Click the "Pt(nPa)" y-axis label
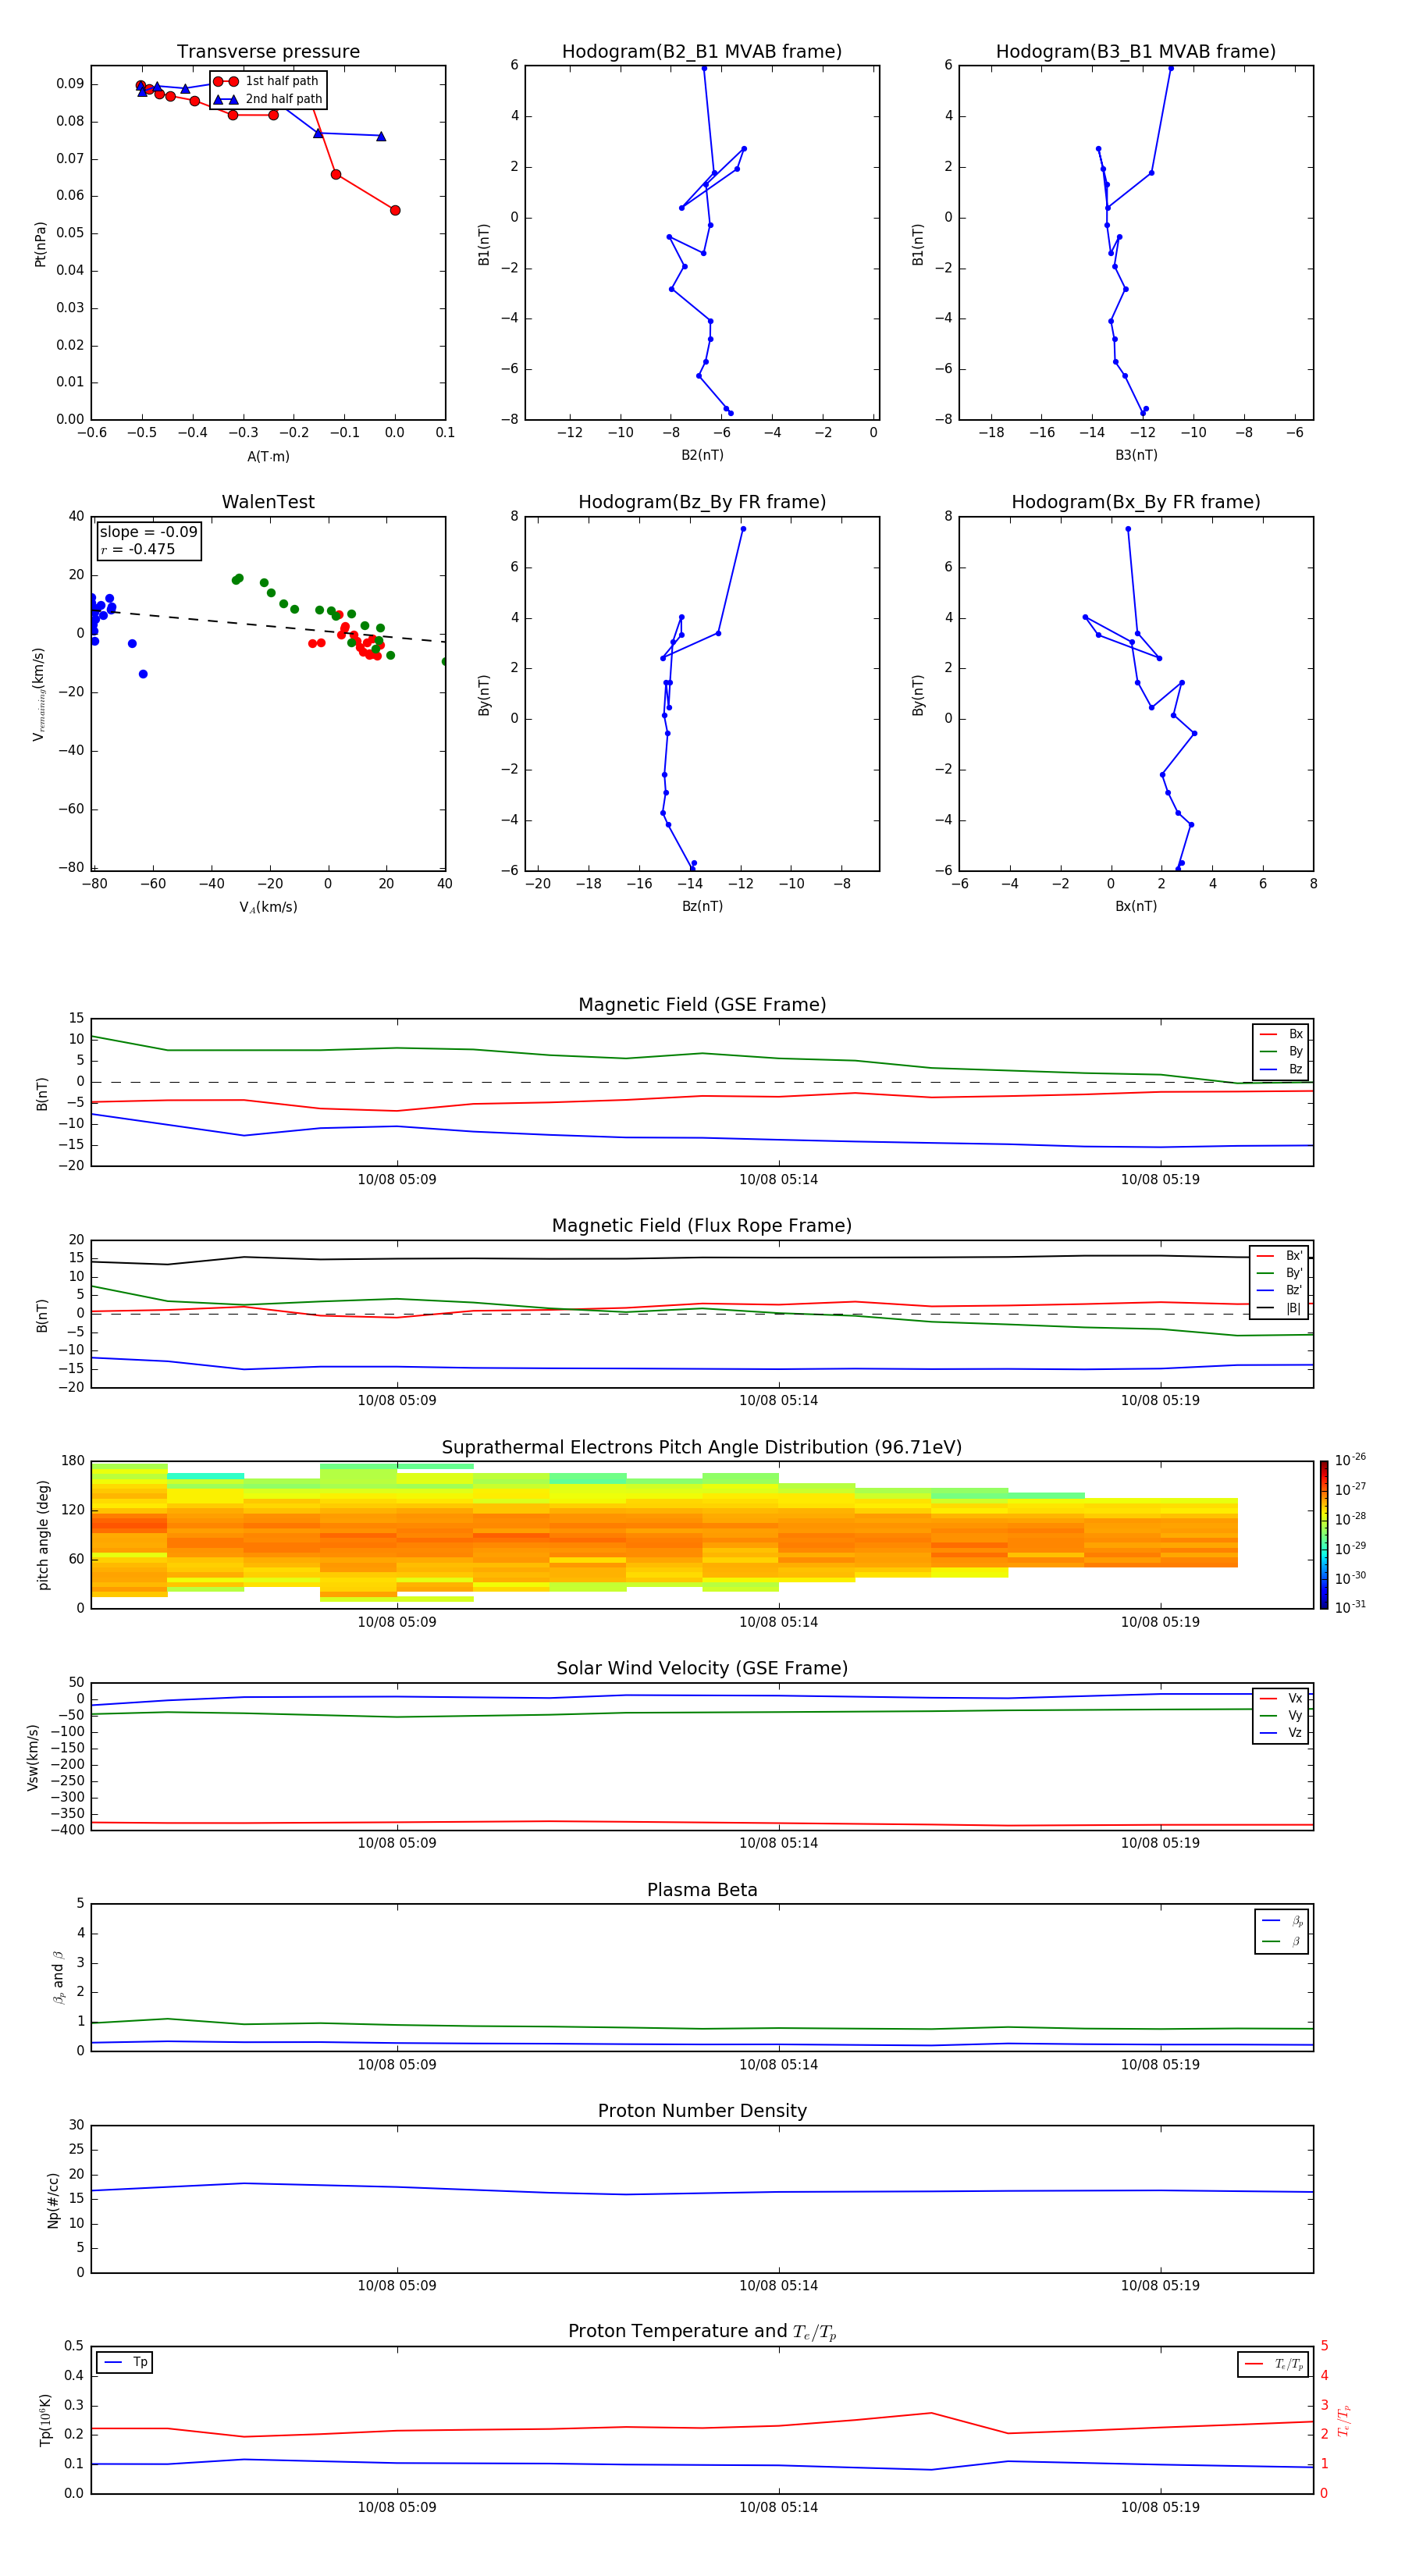The height and width of the screenshot is (2576, 1405). click(40, 243)
